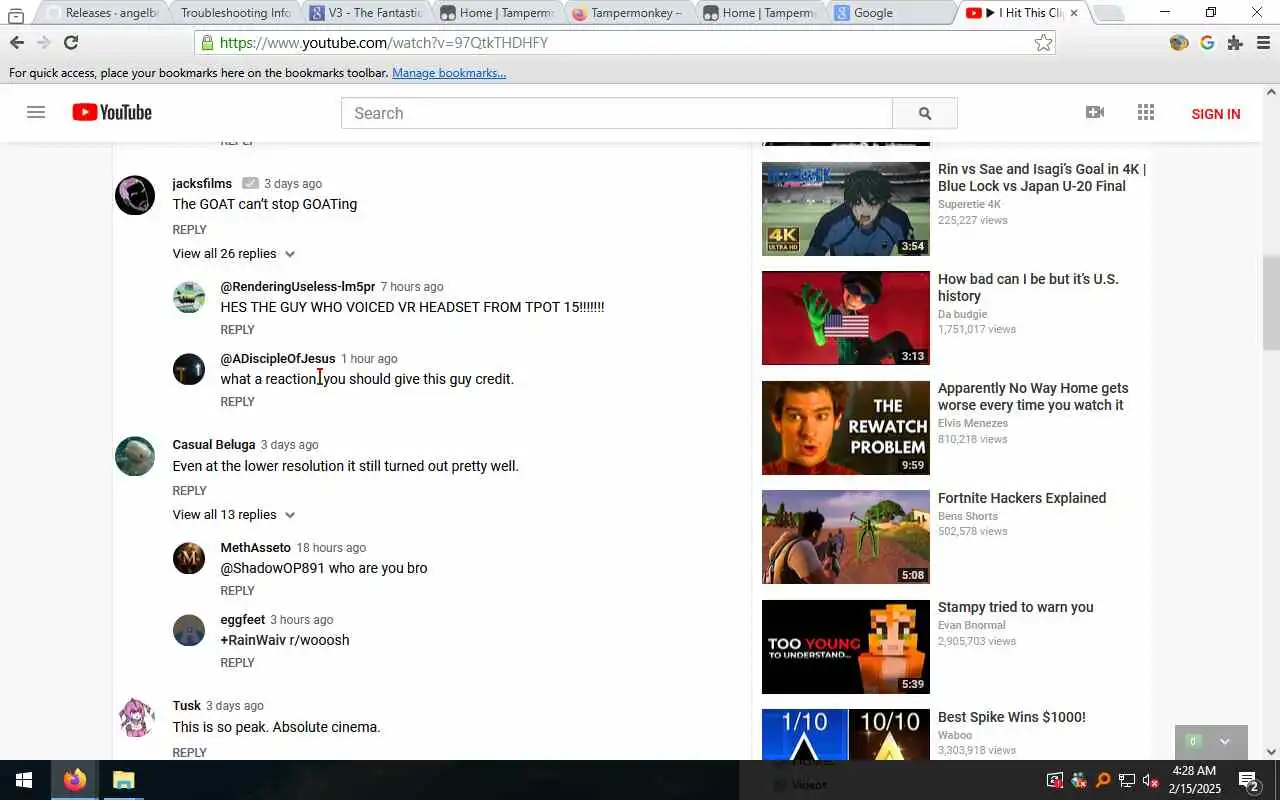Open the network tray icon
Image resolution: width=1280 pixels, height=800 pixels.
pyautogui.click(x=1127, y=780)
